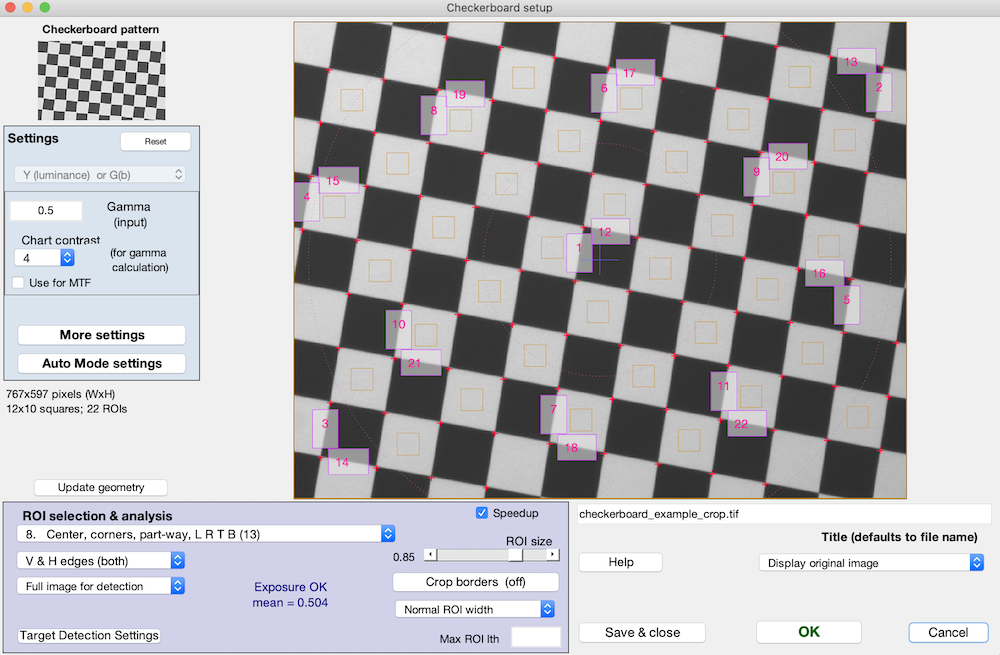Select ROI box number 11
The image size is (1000, 655).
click(x=724, y=391)
